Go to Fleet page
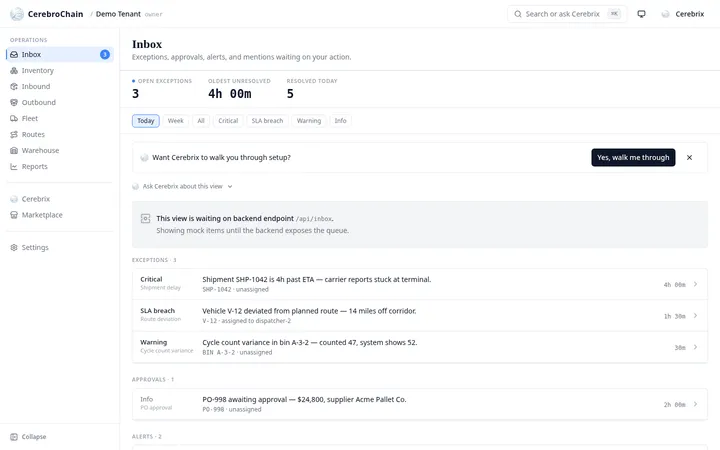720x450 pixels. point(60,118)
